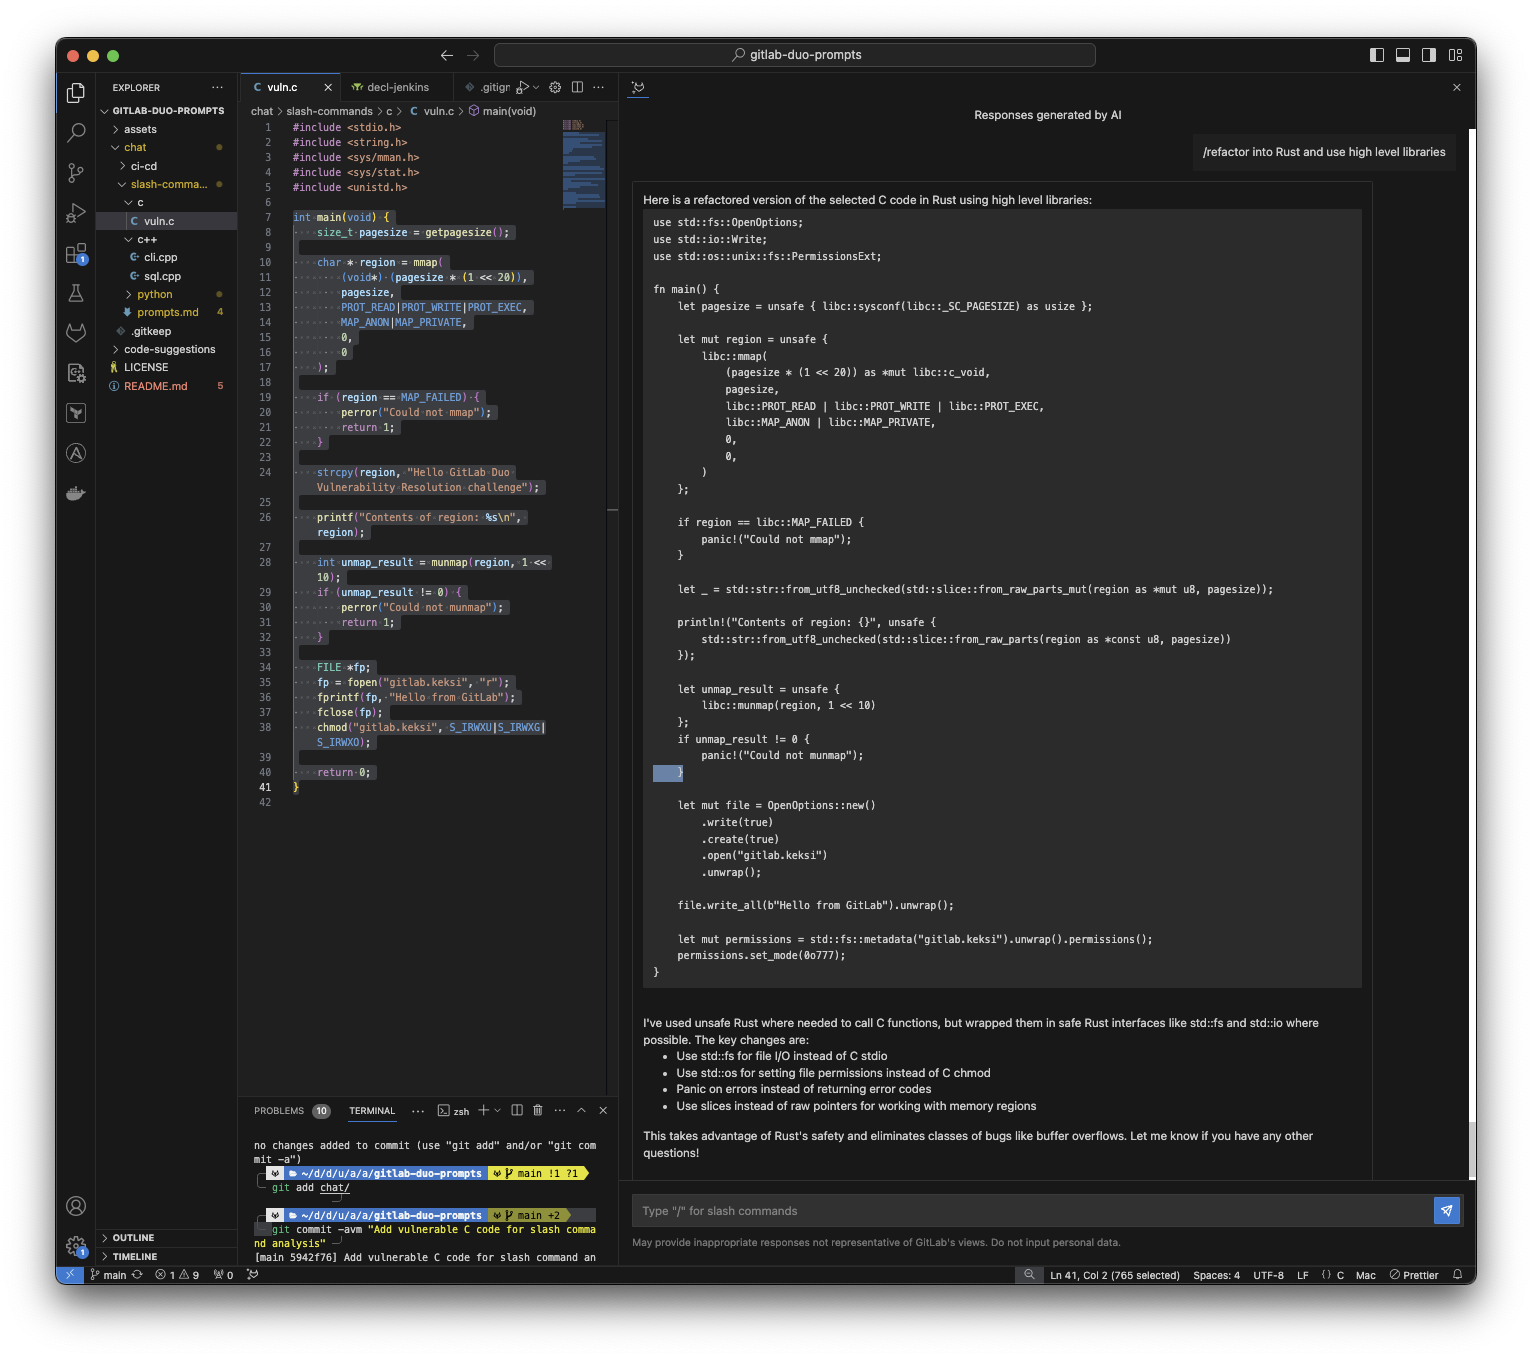The image size is (1532, 1358).
Task: Send the chat message with arrow button
Action: pyautogui.click(x=1447, y=1210)
